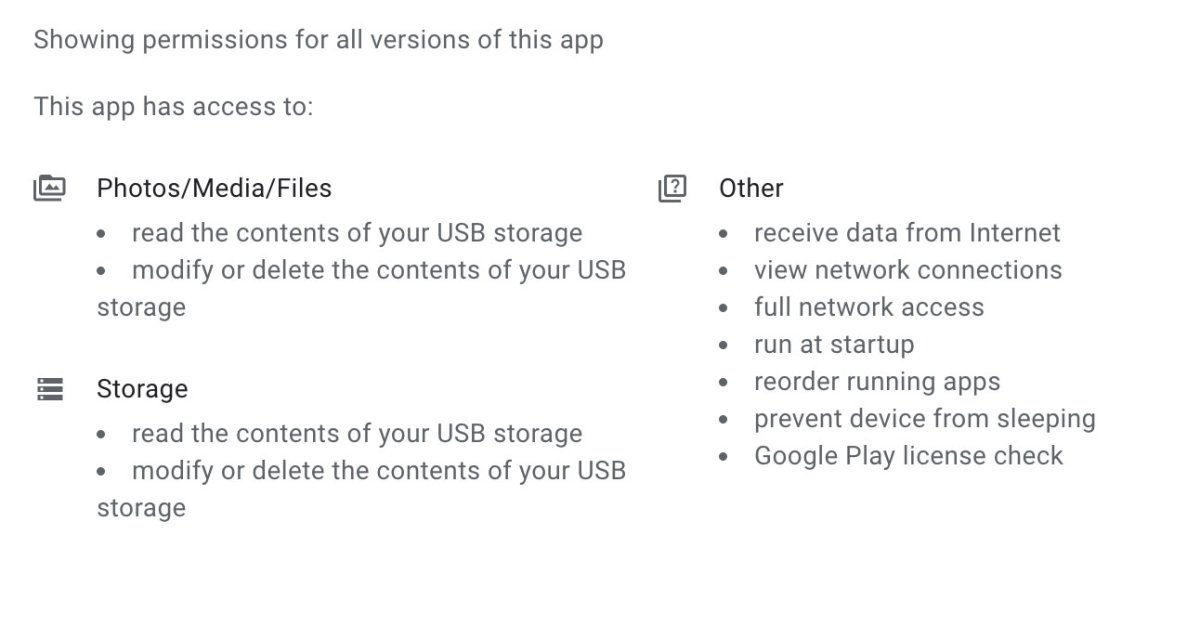
Task: Click the bullet beside 'full network access'
Action: 724,308
